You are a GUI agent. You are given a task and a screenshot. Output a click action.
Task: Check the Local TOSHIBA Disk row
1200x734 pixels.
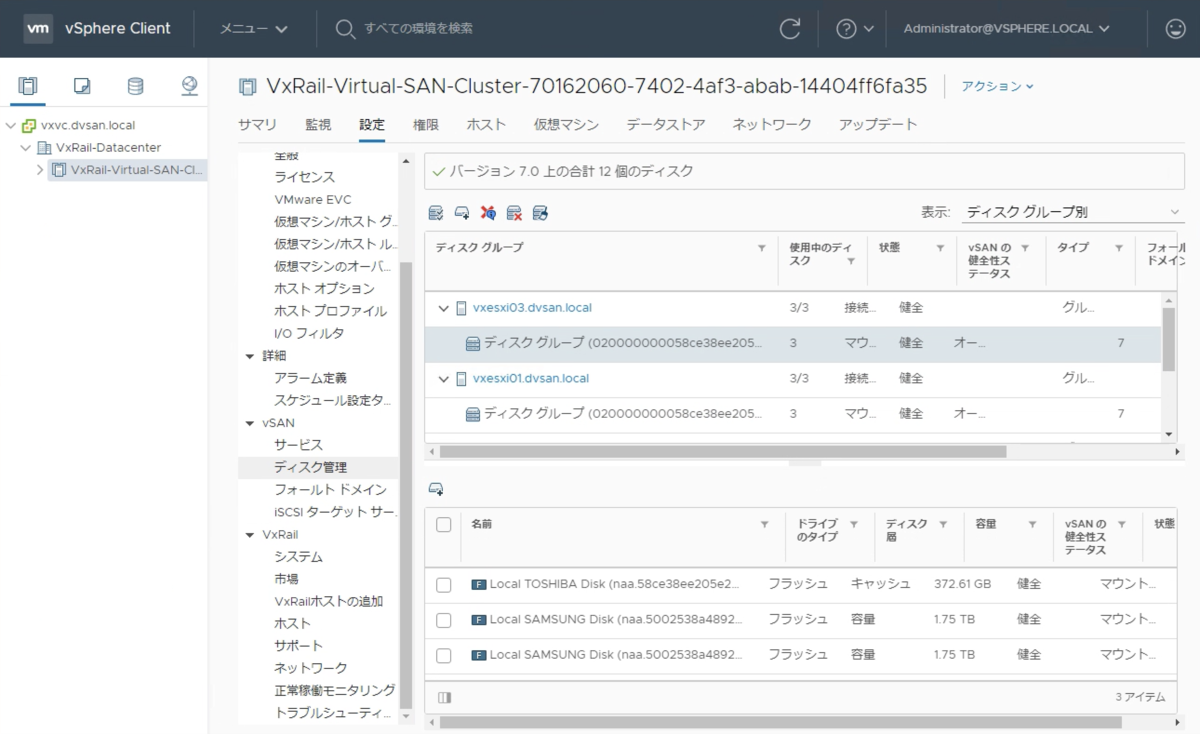(x=444, y=585)
